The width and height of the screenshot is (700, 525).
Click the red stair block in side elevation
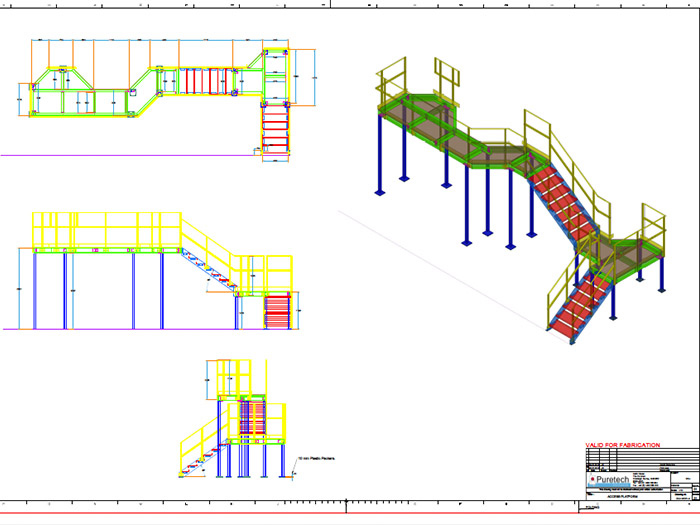[x=276, y=311]
